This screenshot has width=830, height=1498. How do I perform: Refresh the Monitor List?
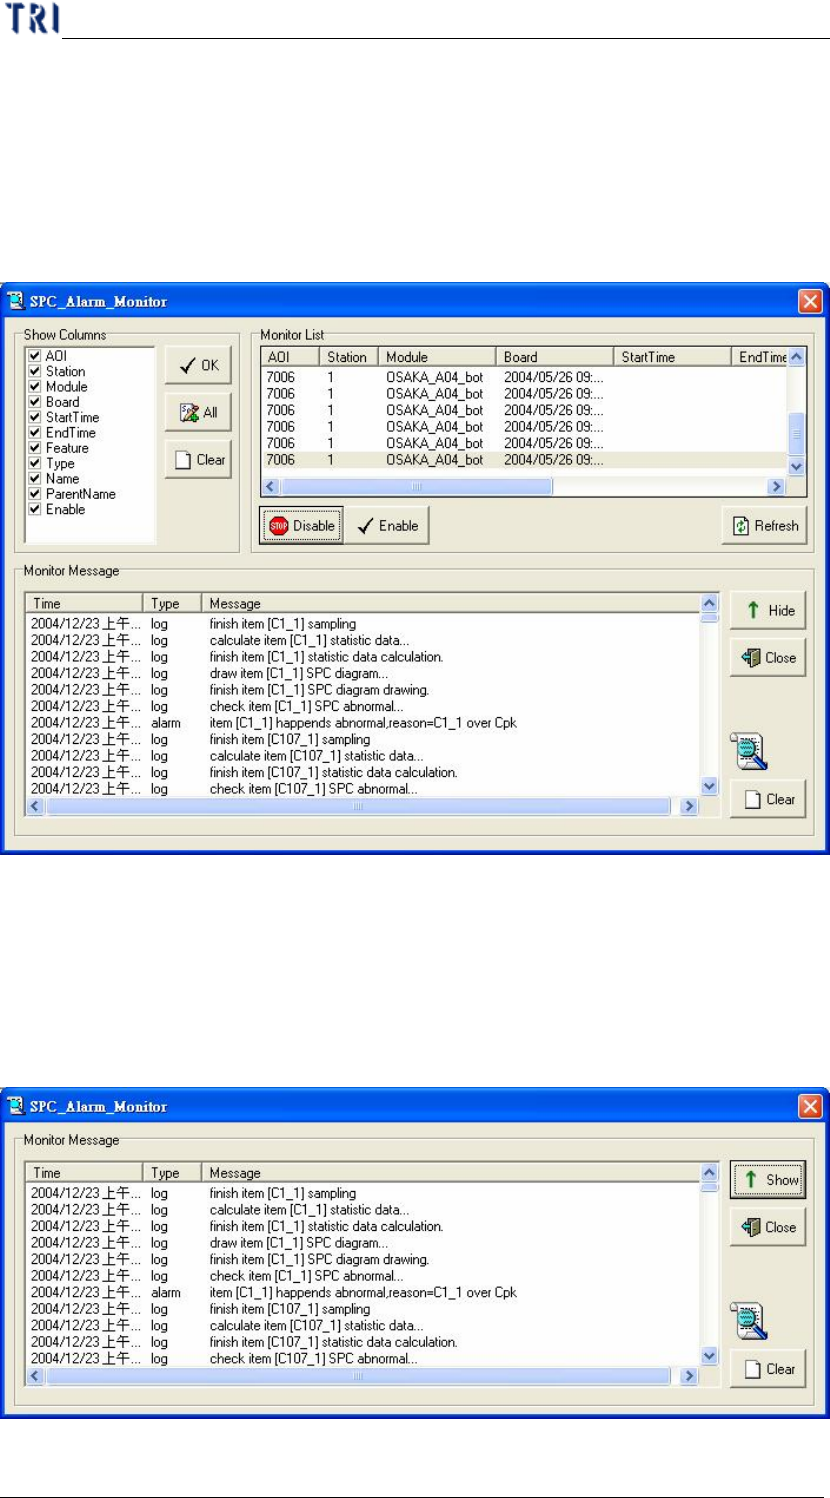click(x=765, y=525)
